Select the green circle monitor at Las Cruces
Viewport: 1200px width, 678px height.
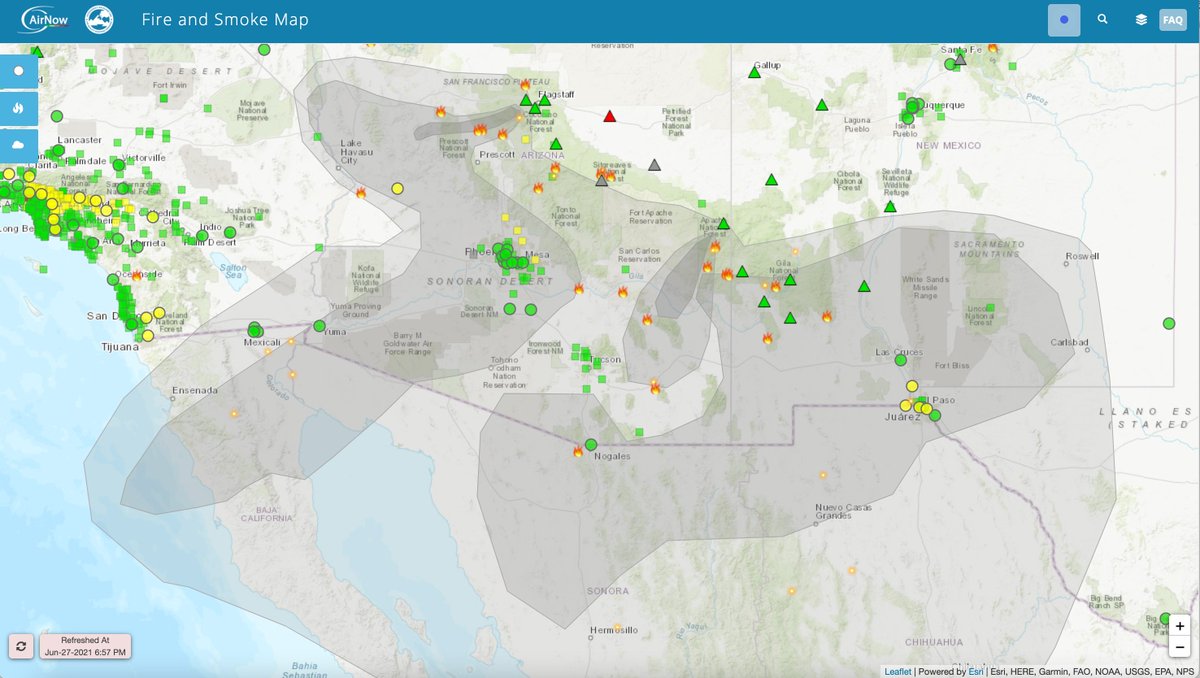(900, 360)
